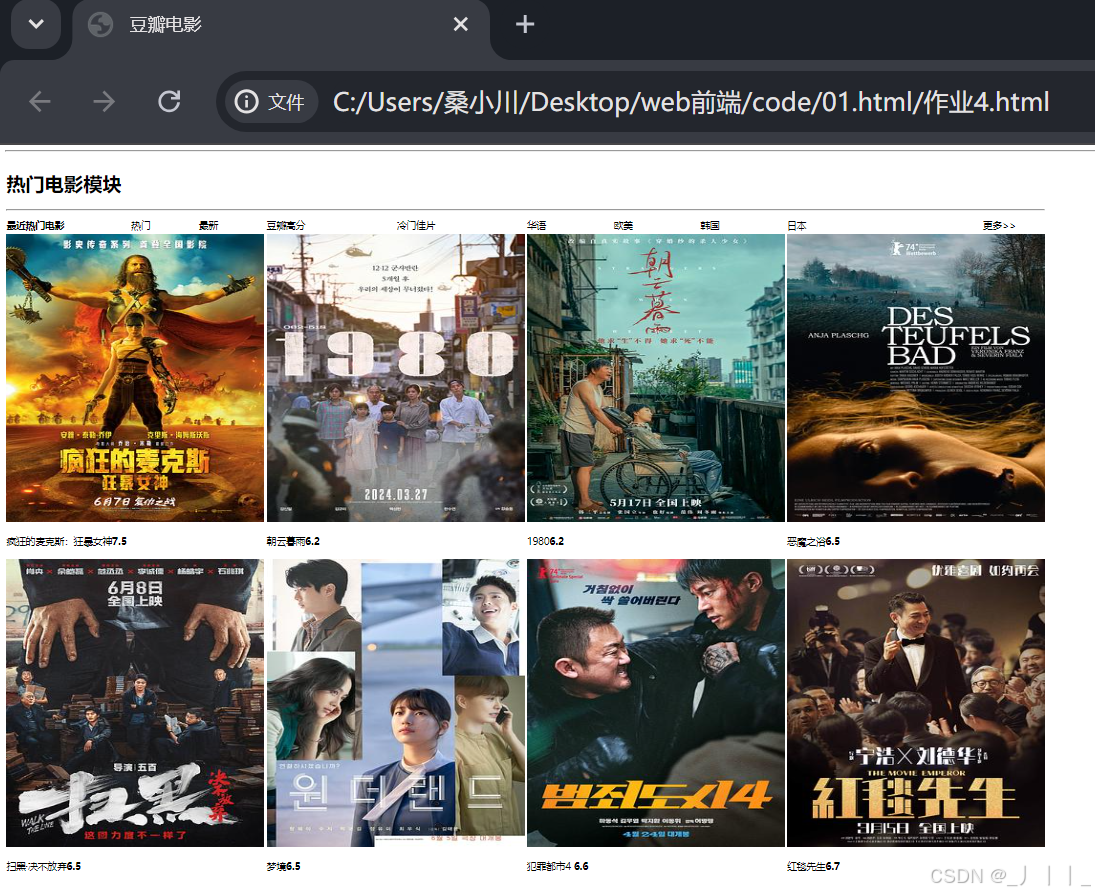Viewport: 1095px width, 893px height.
Task: Select the 日本 filter
Action: [x=797, y=226]
